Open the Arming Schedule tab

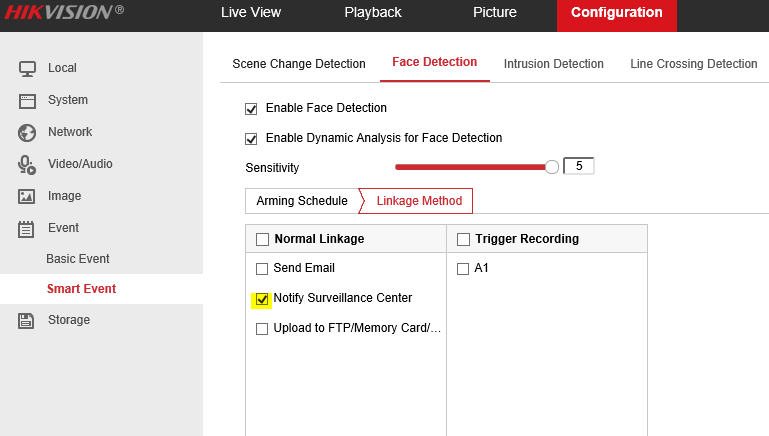[x=301, y=201]
